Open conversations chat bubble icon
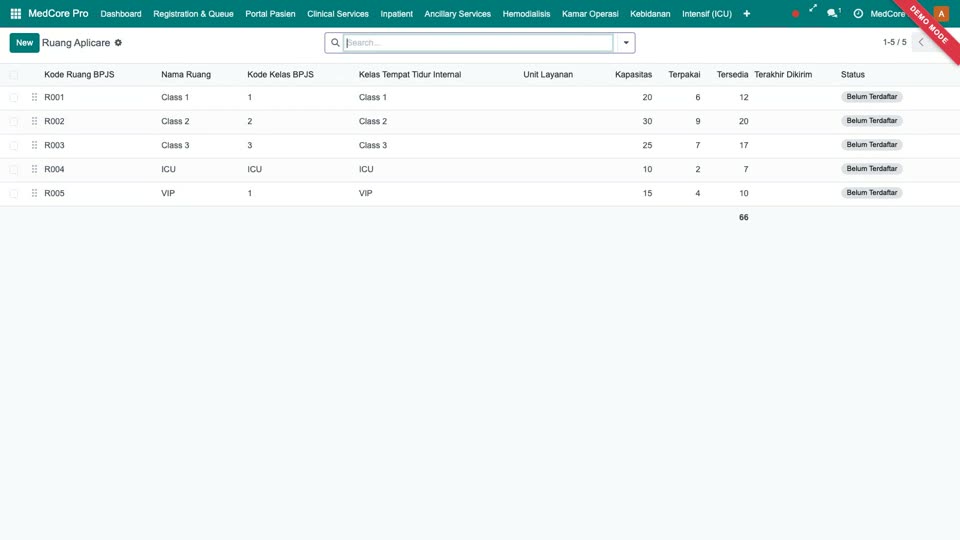Viewport: 960px width, 540px height. pos(832,13)
